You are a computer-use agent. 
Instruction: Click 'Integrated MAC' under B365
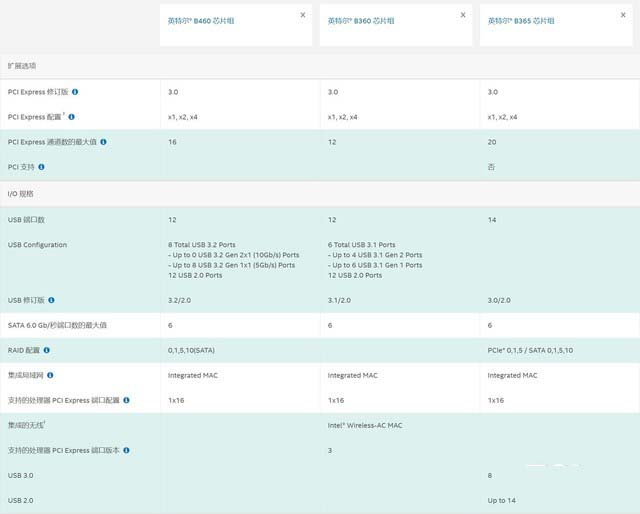(x=512, y=375)
